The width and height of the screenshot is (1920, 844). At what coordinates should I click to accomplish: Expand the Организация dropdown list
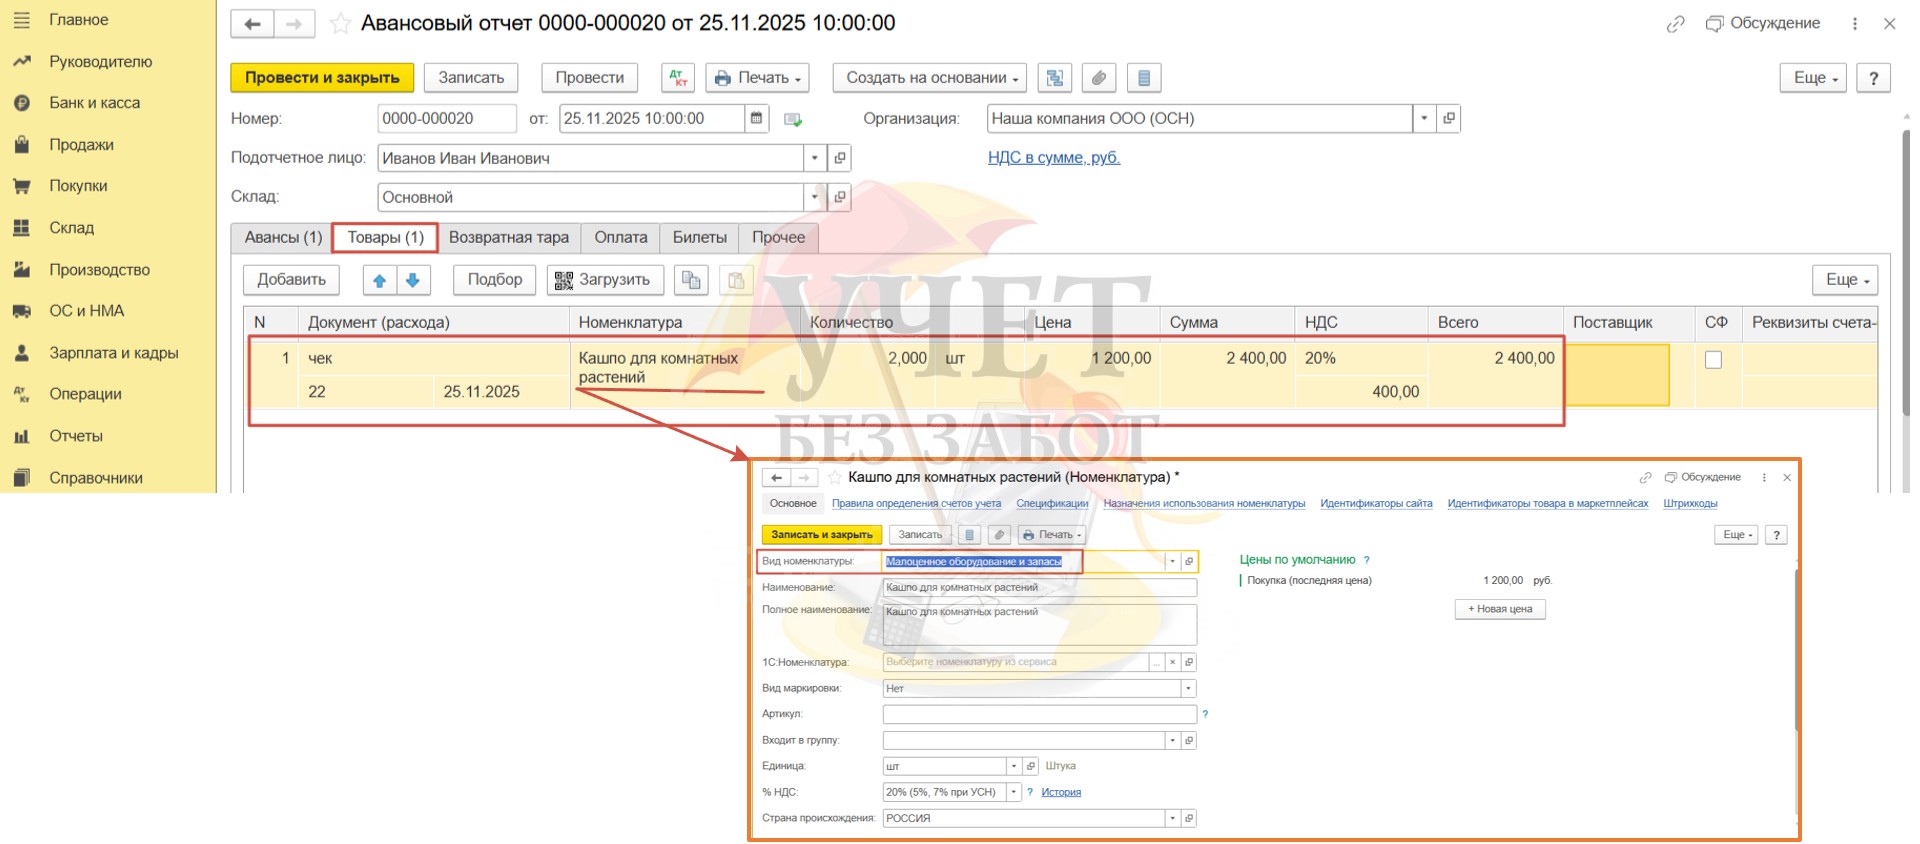point(1424,119)
